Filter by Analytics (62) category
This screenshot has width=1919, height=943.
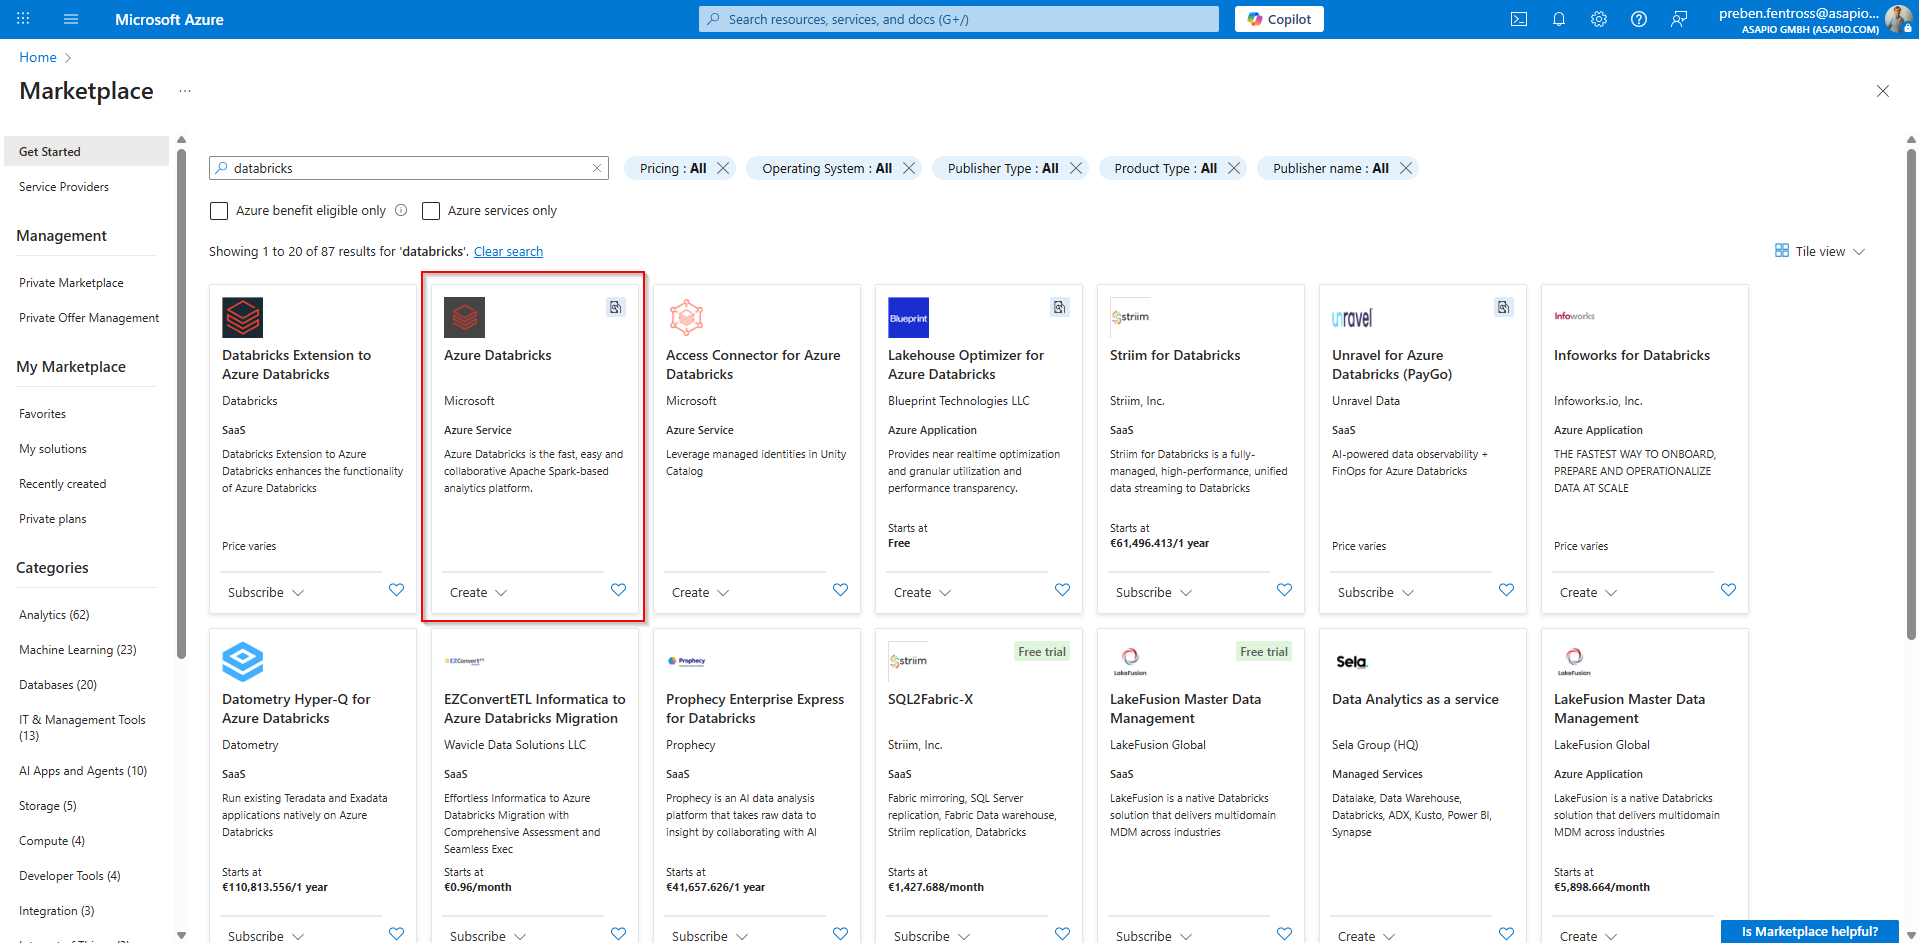point(54,615)
